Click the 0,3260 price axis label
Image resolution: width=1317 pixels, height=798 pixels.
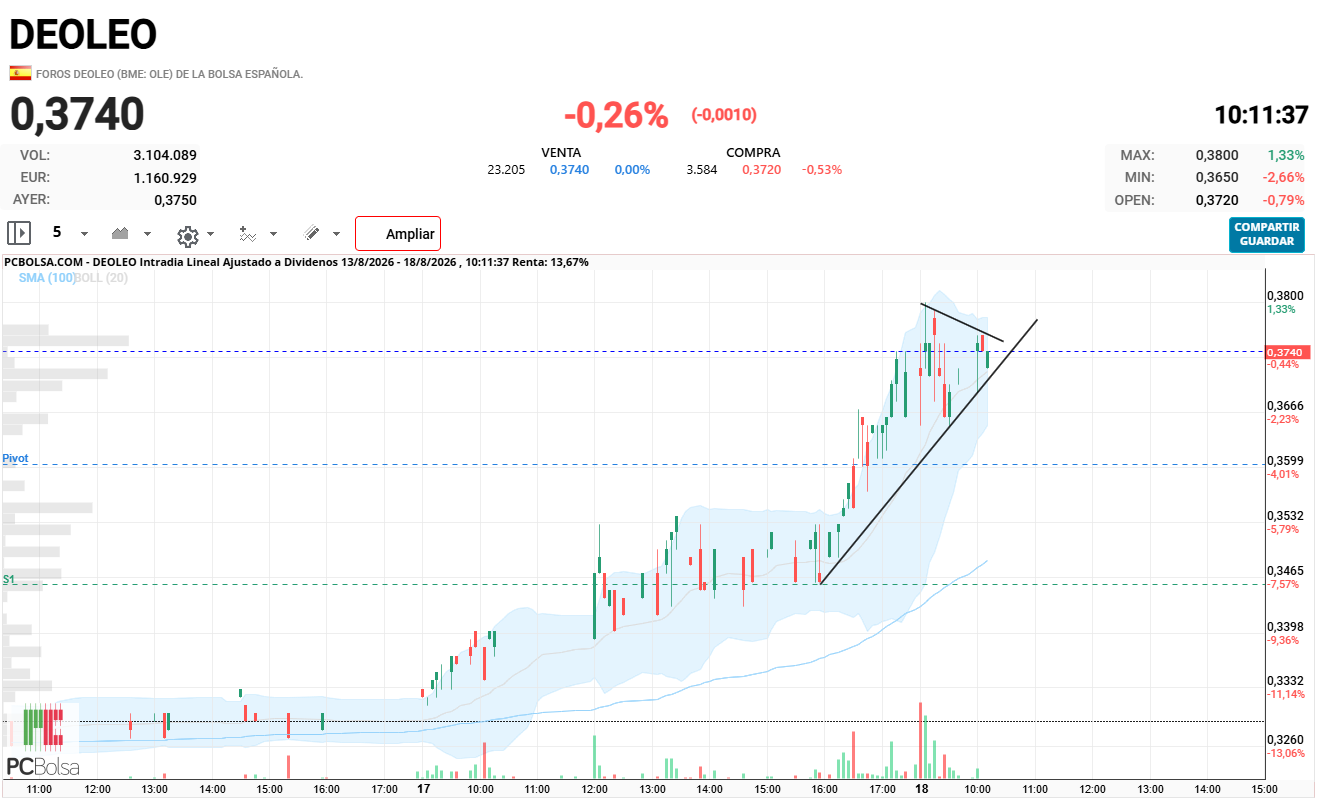point(1285,740)
